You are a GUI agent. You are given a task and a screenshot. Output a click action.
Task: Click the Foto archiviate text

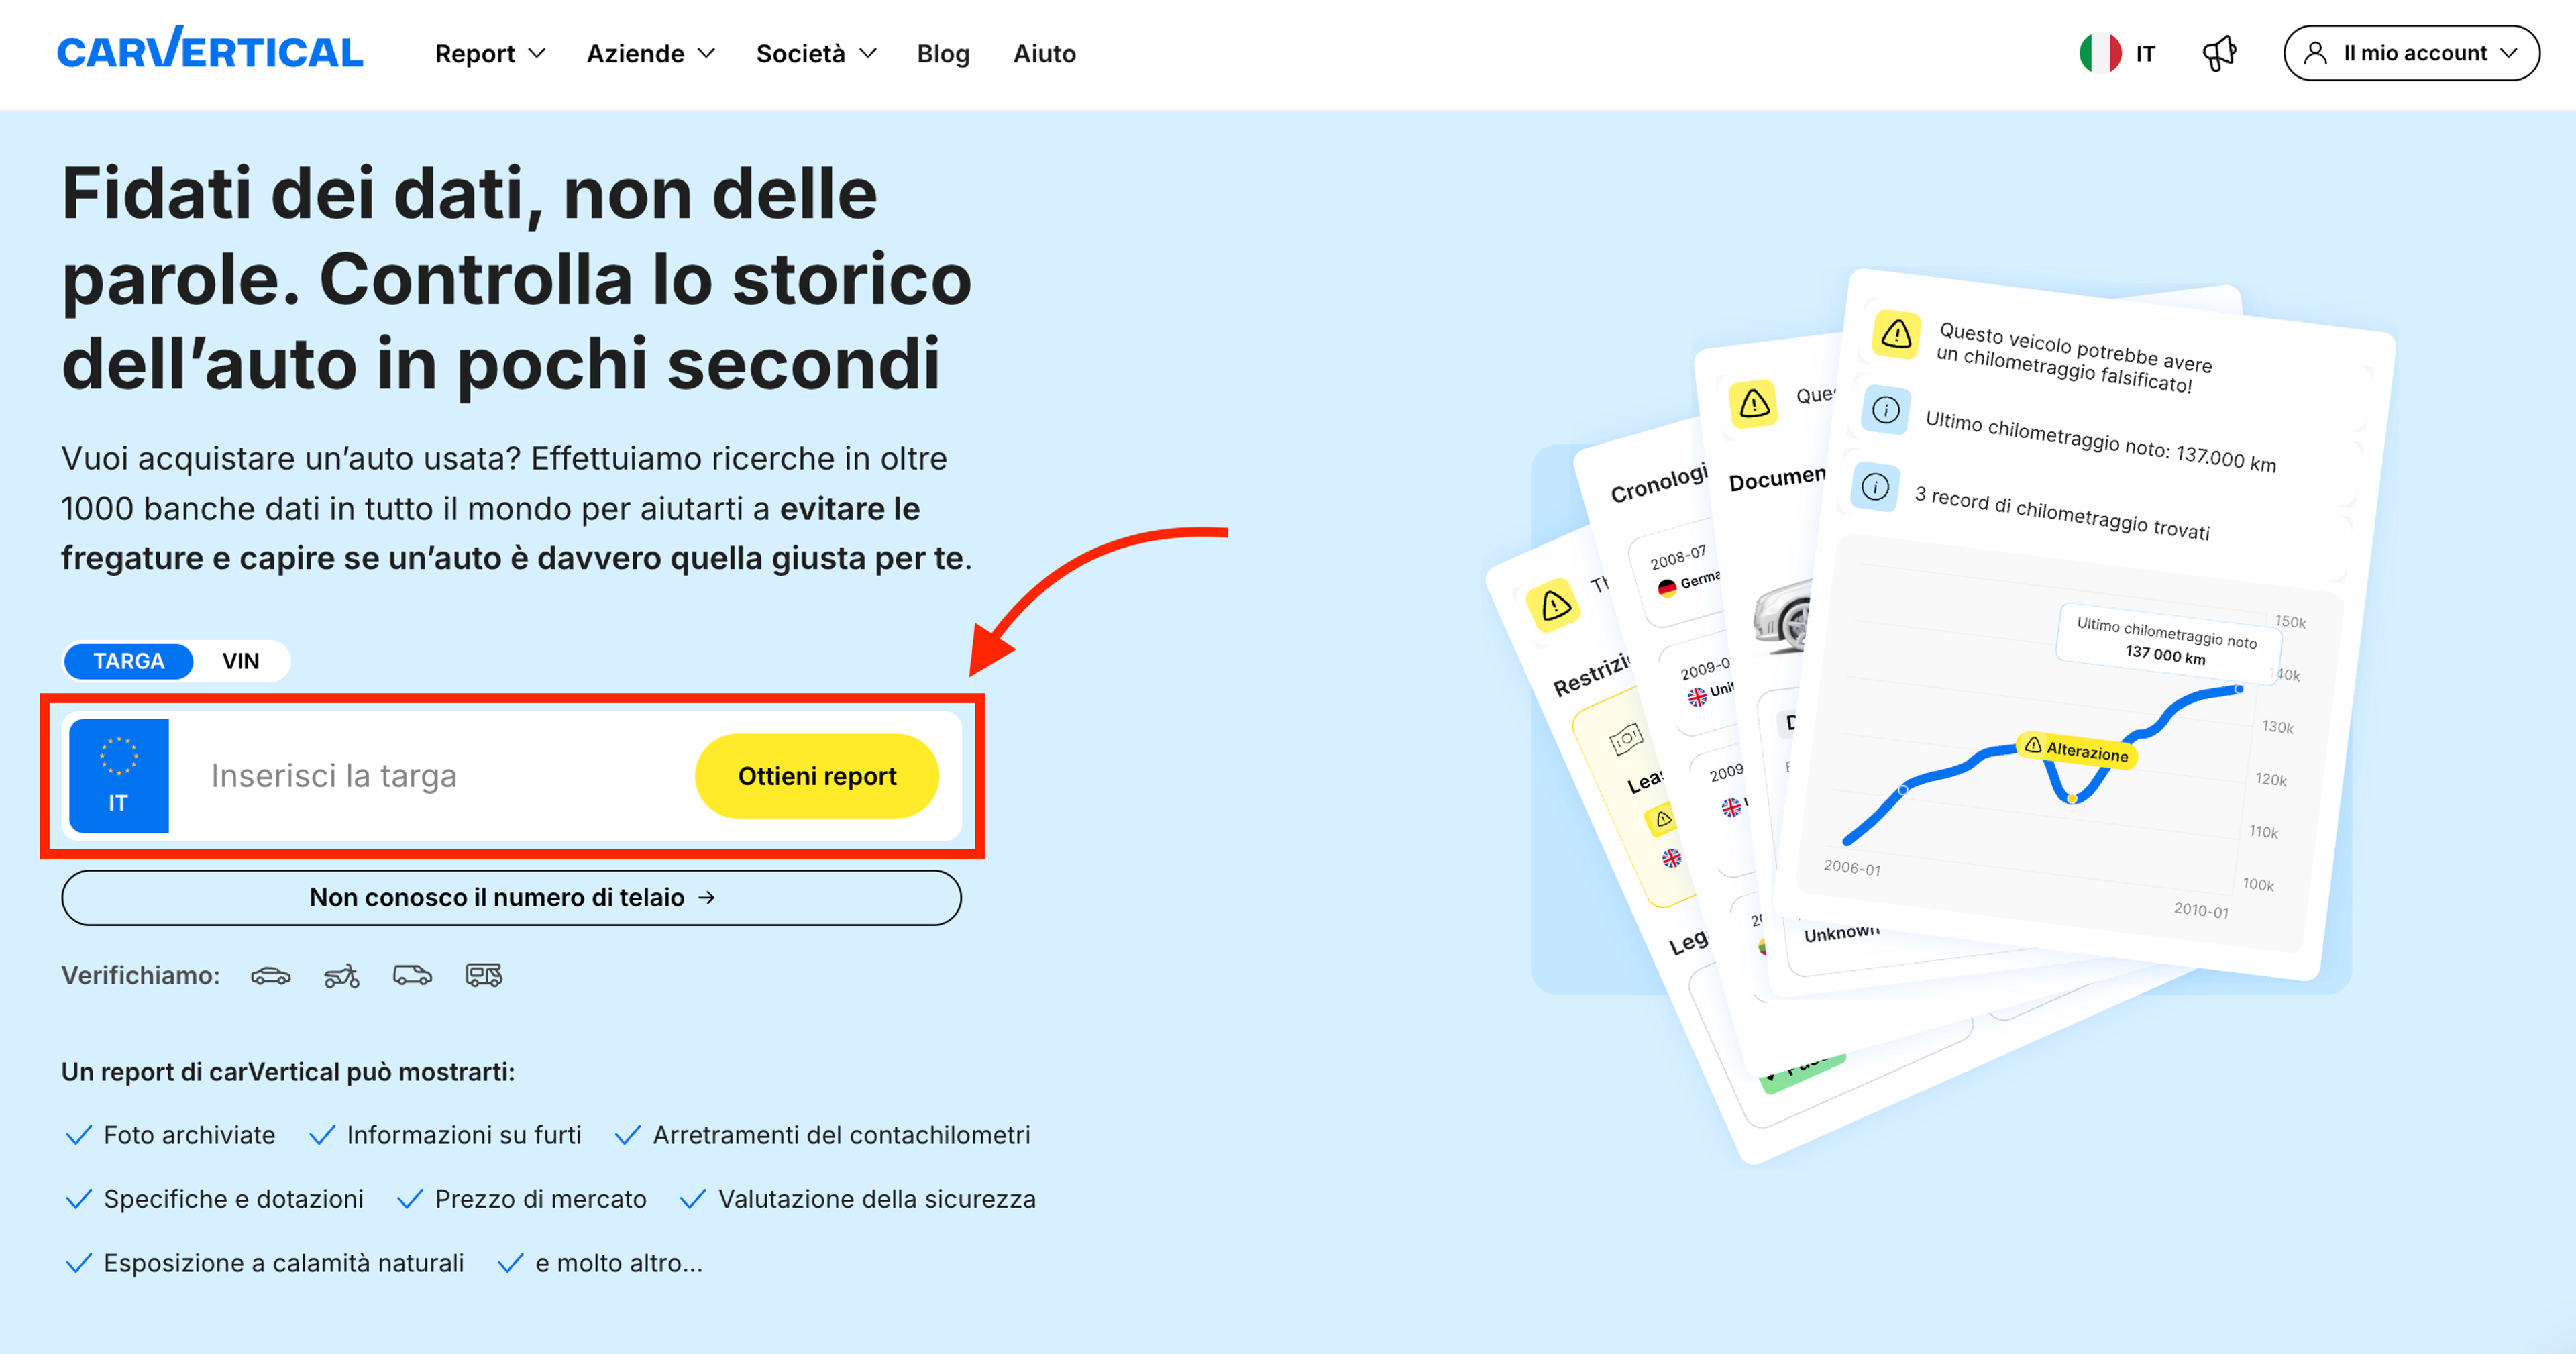(189, 1135)
